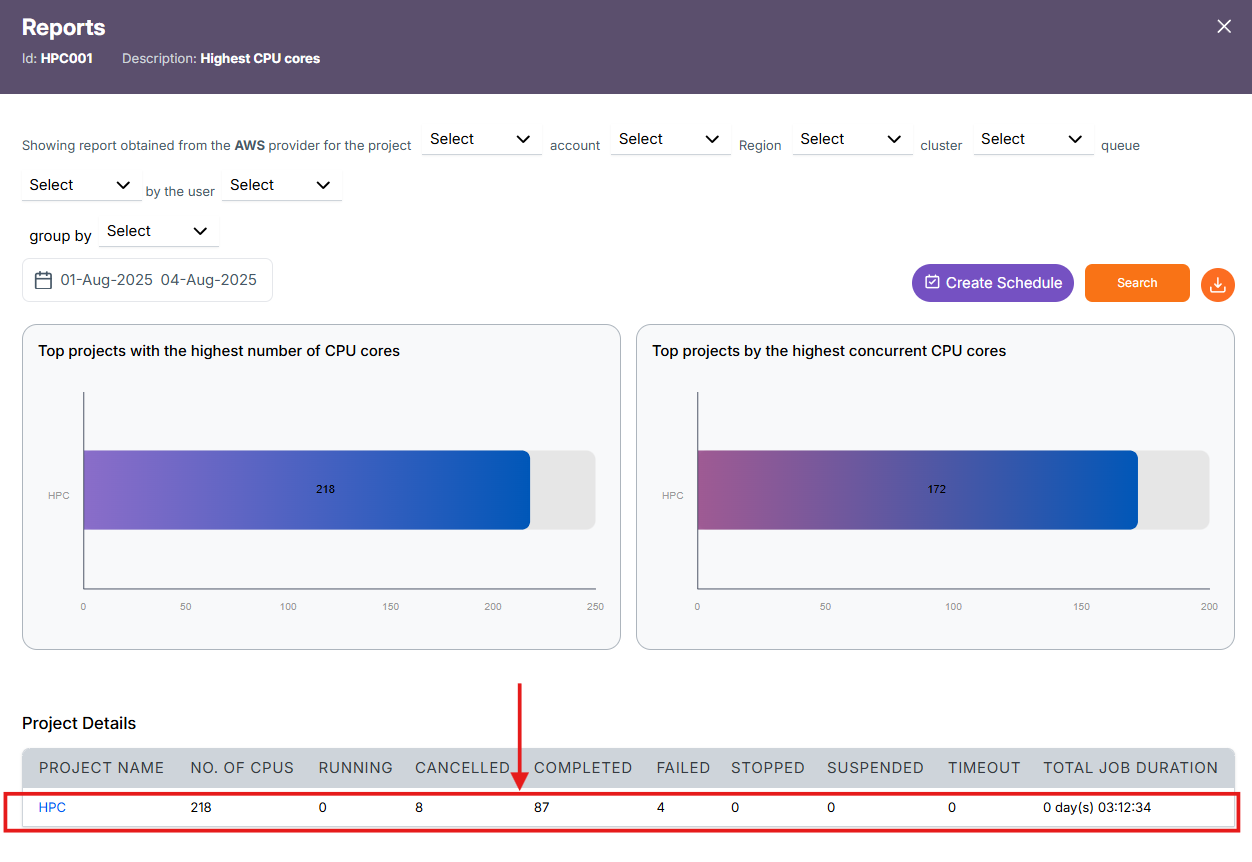This screenshot has width=1252, height=862.
Task: Open the account Select dropdown
Action: (669, 140)
